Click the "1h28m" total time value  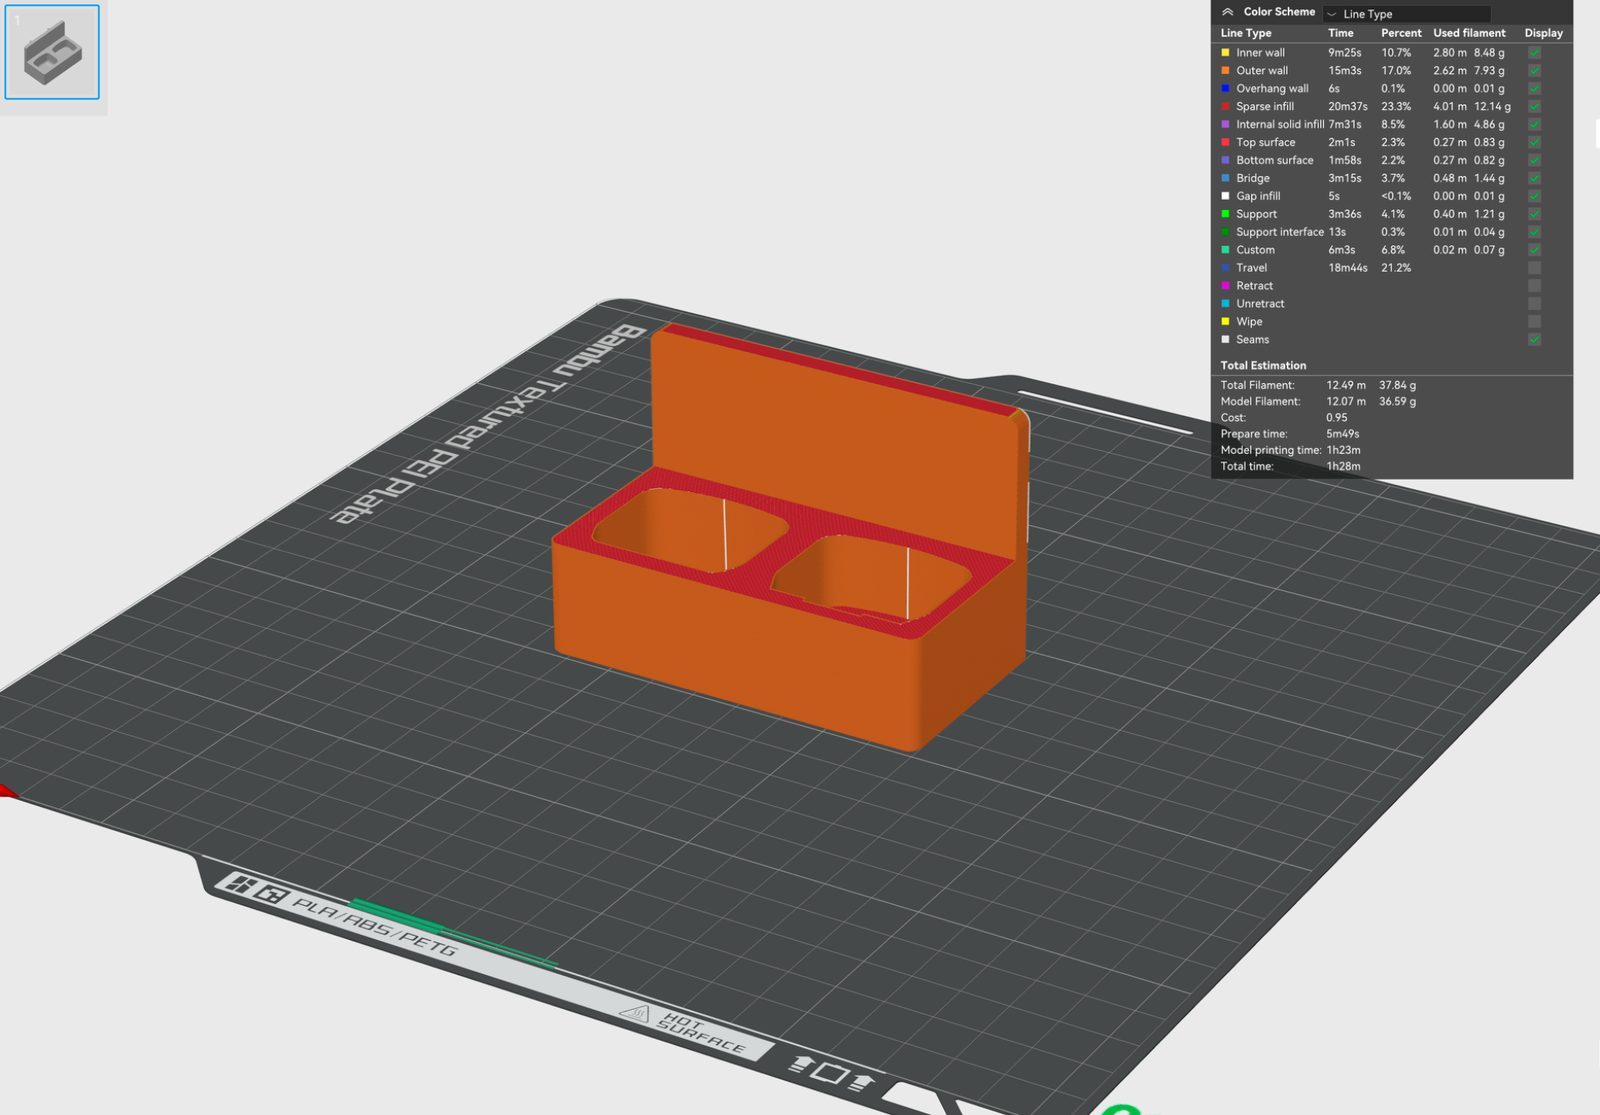(1343, 466)
